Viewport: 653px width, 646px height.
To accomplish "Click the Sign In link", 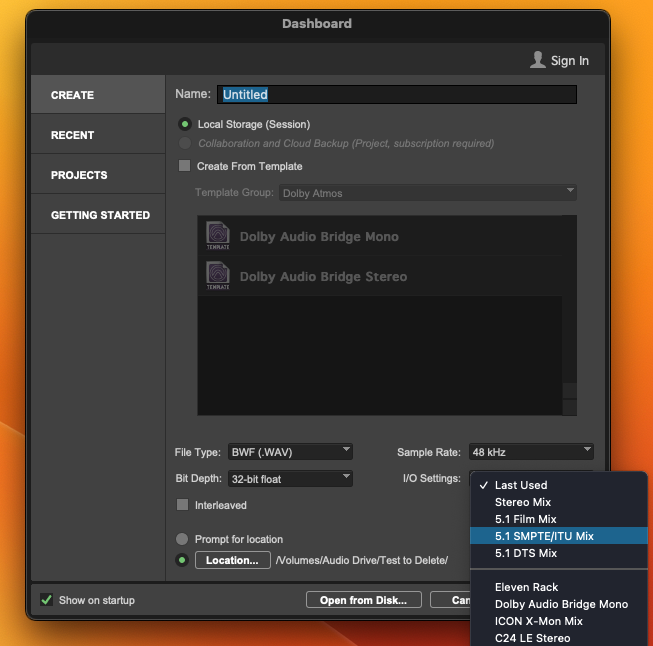I will click(x=569, y=61).
